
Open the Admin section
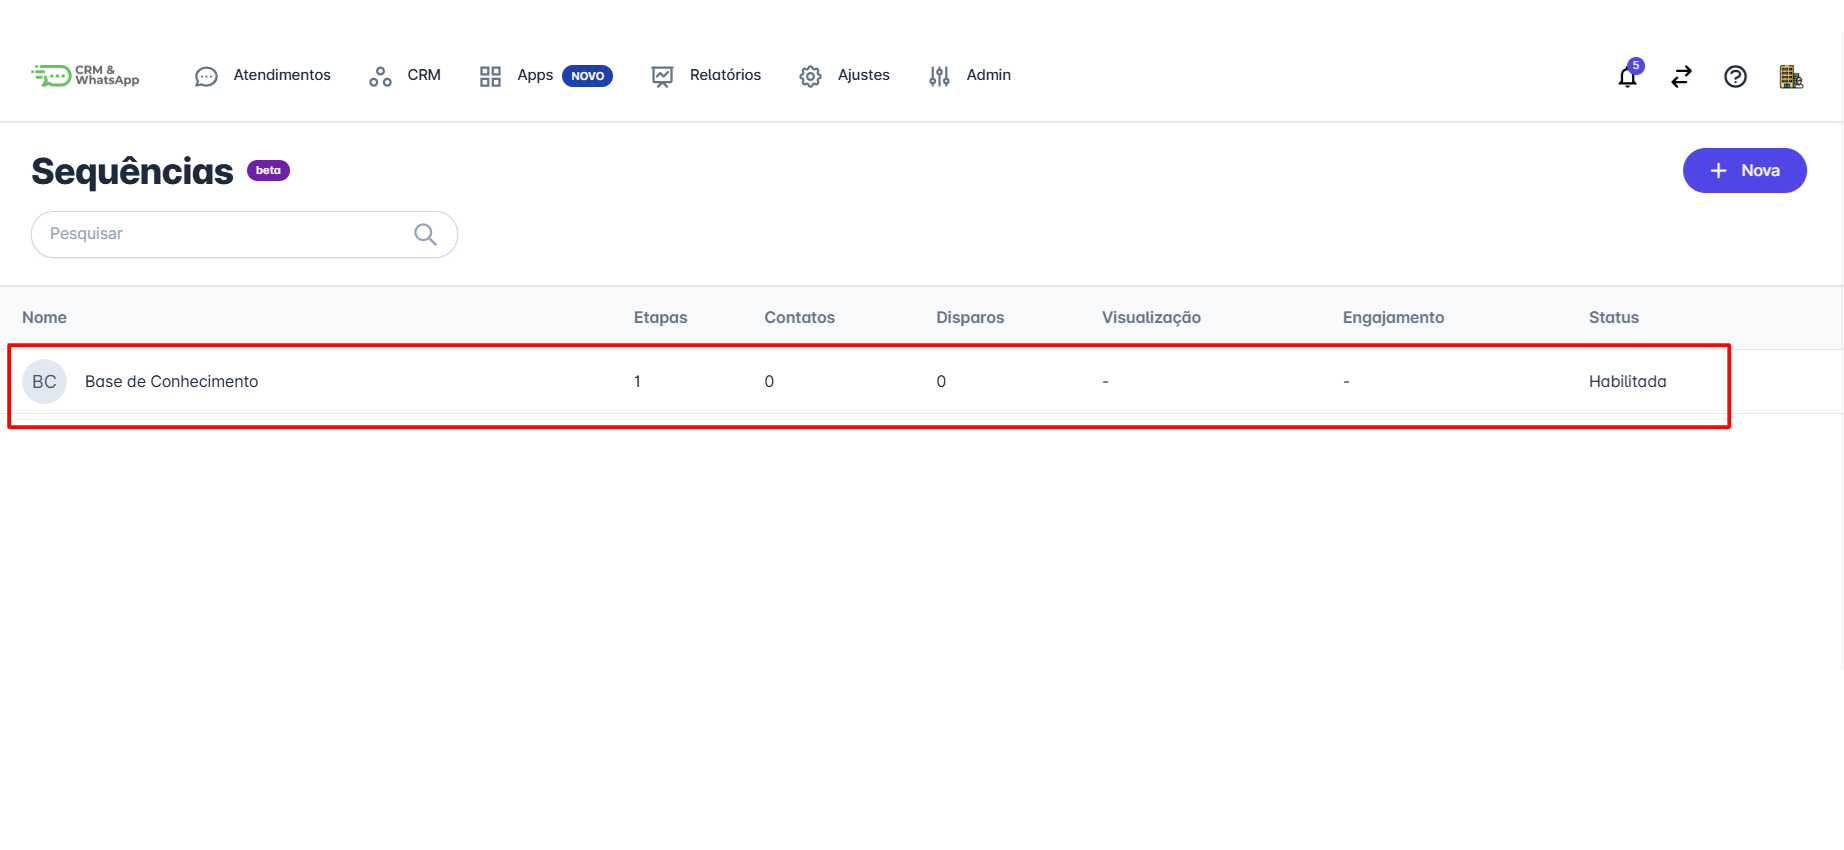click(988, 75)
